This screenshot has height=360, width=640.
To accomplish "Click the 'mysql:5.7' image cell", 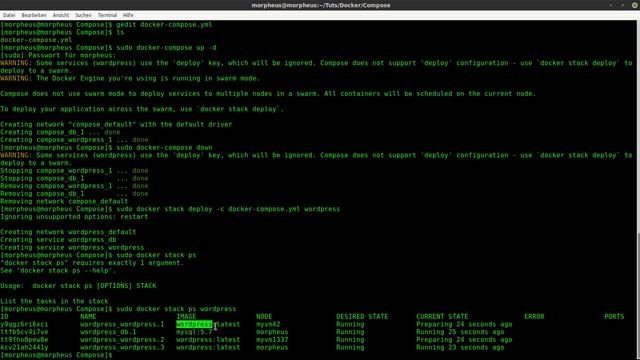I will click(x=194, y=332).
